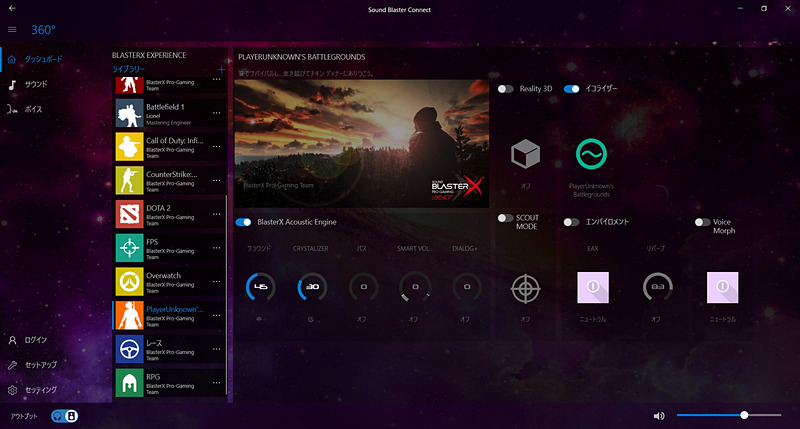Open セッティング settings page

point(41,390)
